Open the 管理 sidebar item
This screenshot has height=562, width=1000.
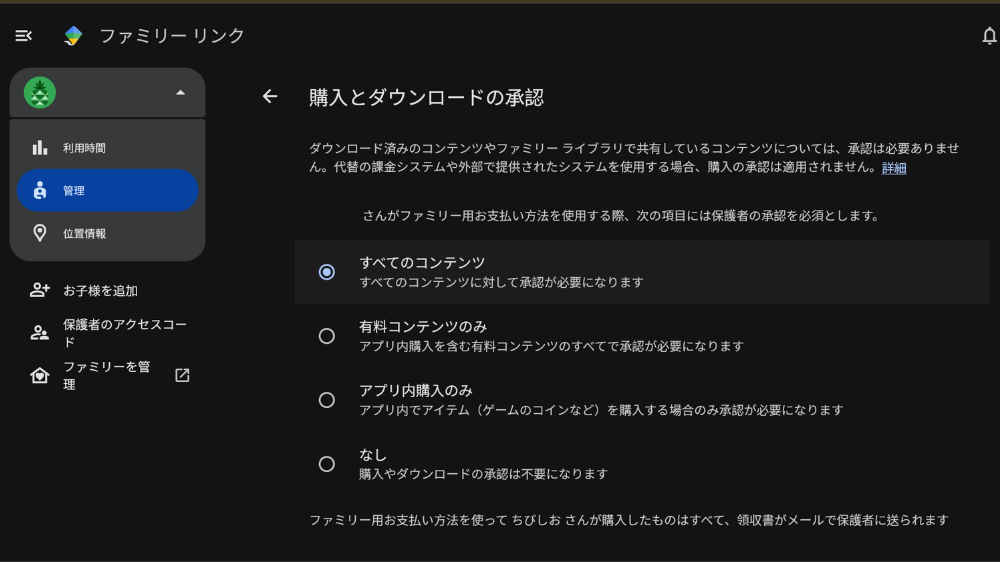pos(108,190)
